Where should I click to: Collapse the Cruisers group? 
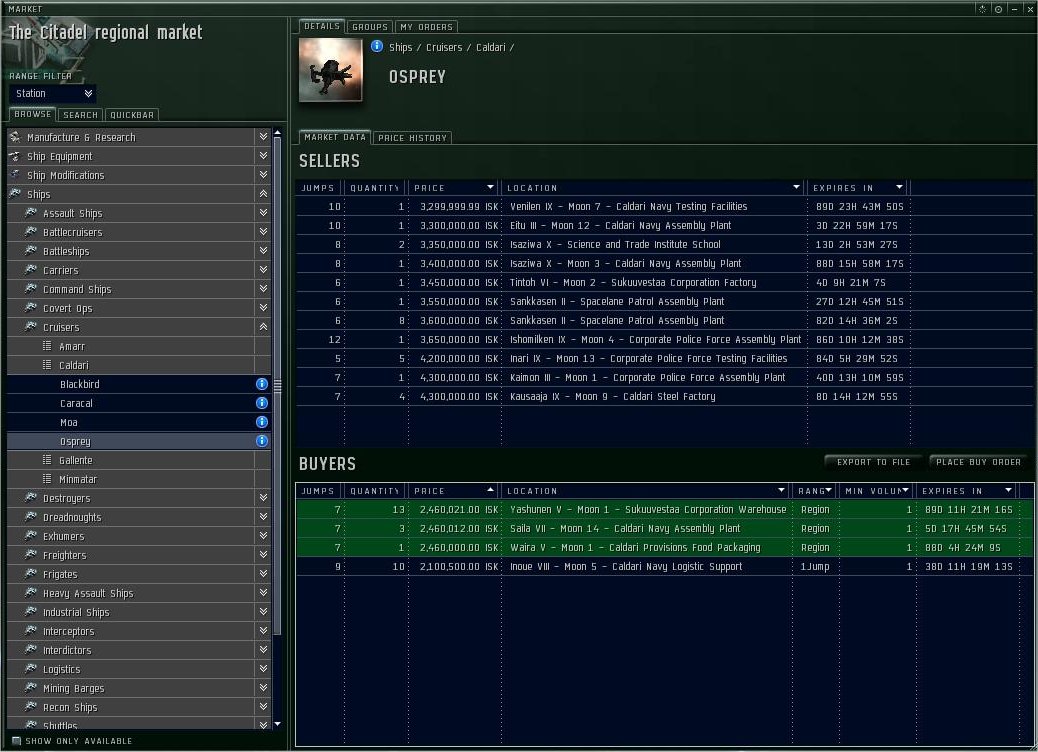click(x=263, y=327)
